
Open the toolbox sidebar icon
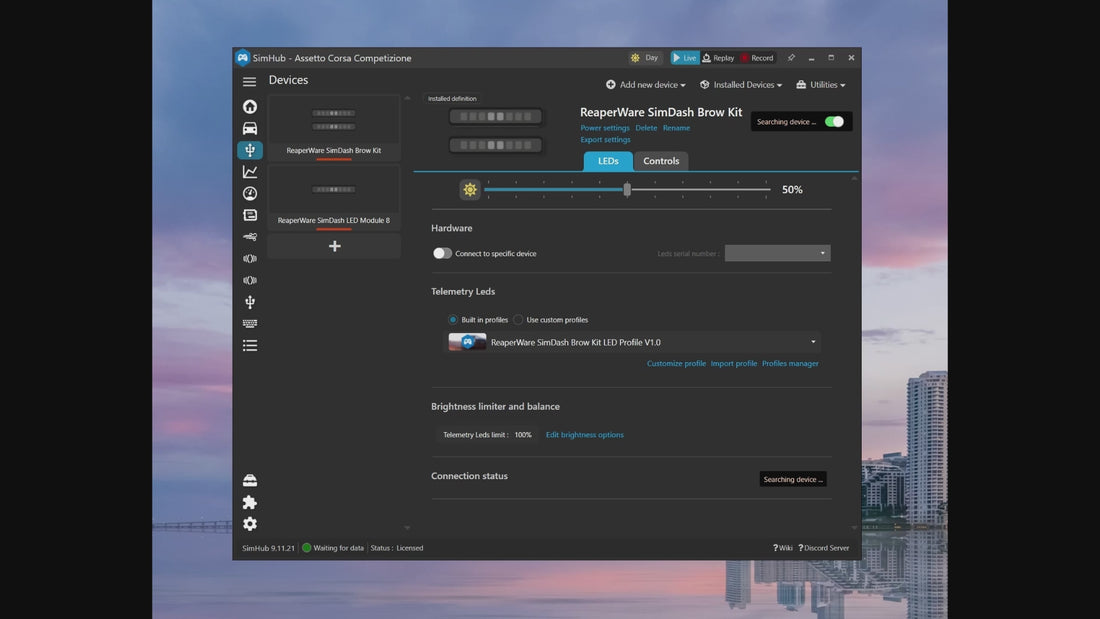tap(250, 481)
